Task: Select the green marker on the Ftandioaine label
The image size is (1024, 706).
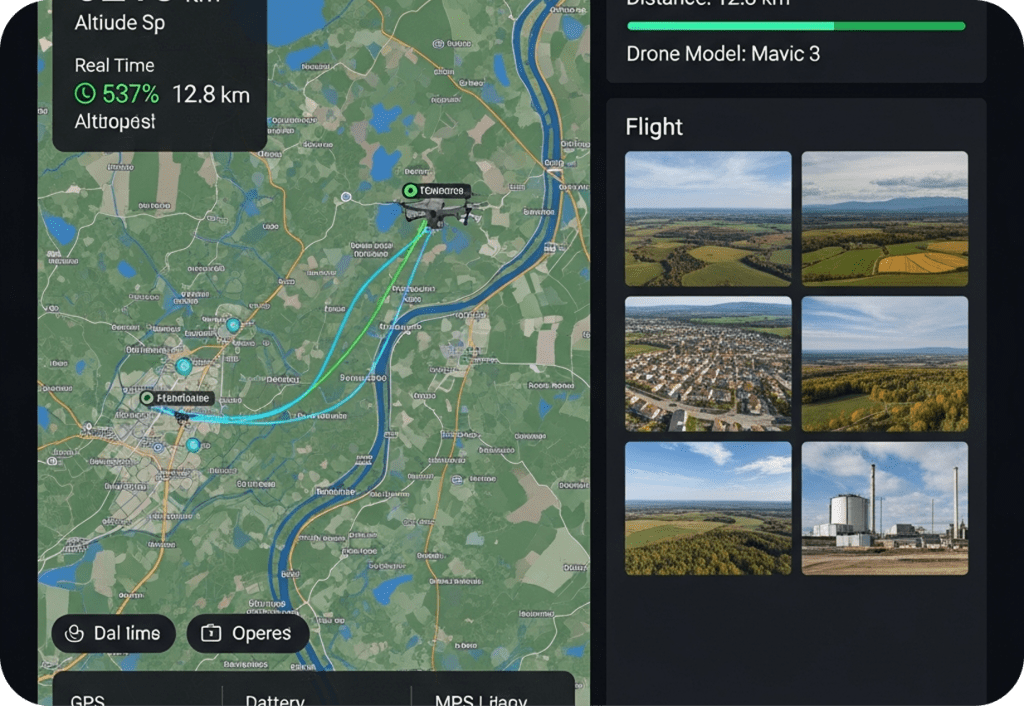Action: coord(148,398)
